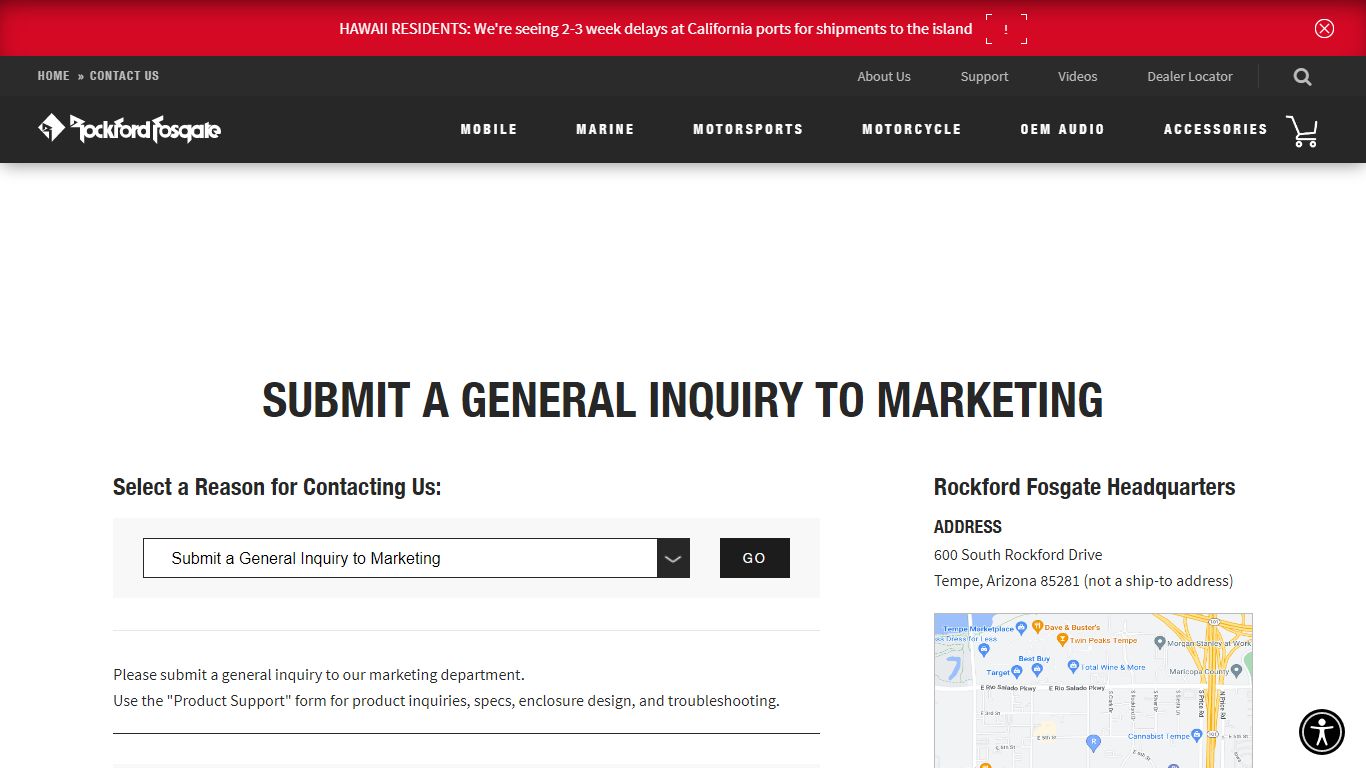This screenshot has height=768, width=1366.
Task: Close the Hawaii residents shipping banner
Action: pos(1324,28)
